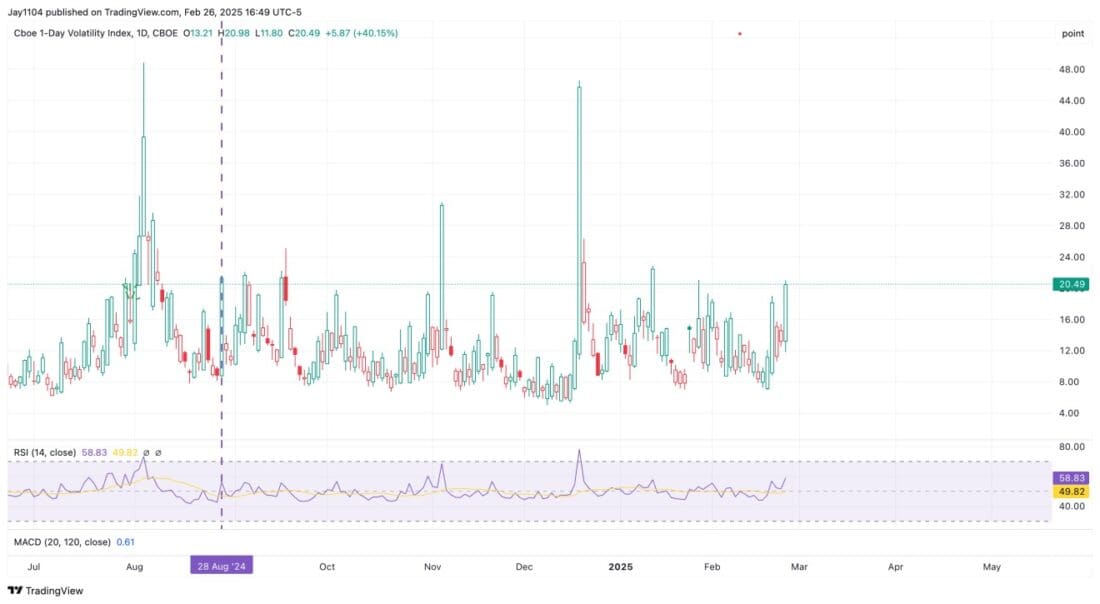Image resolution: width=1100 pixels, height=604 pixels.
Task: Click the red alert dot above the chart
Action: click(739, 33)
